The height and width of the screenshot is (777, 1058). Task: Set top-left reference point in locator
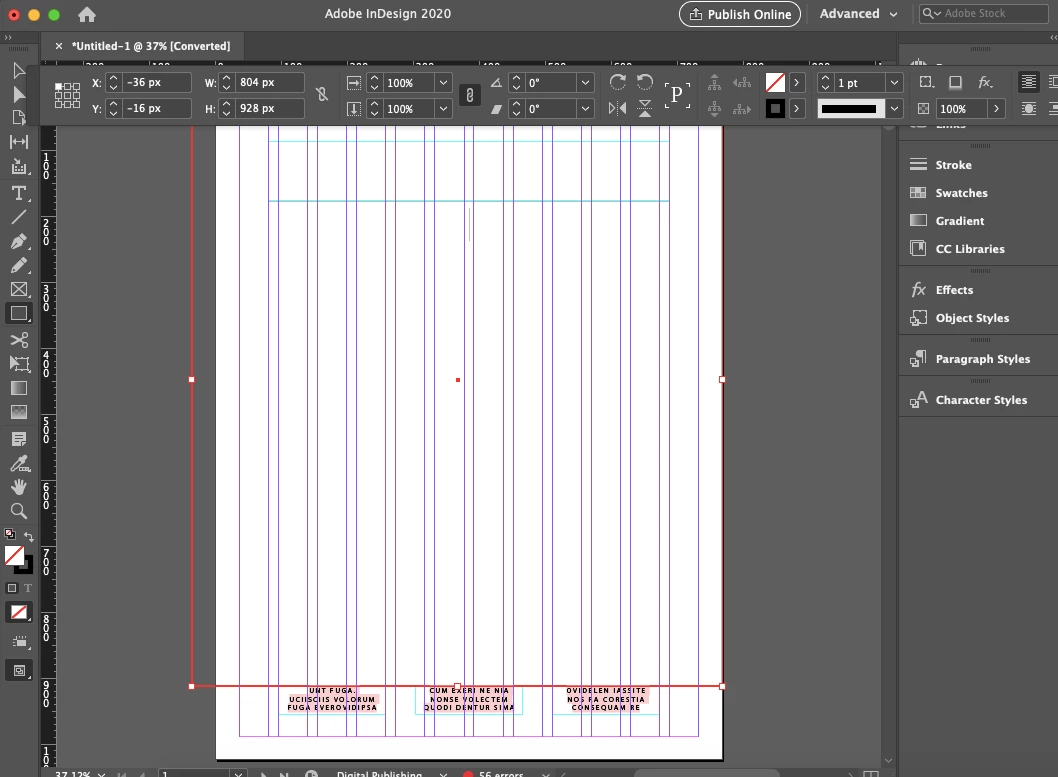[x=58, y=86]
